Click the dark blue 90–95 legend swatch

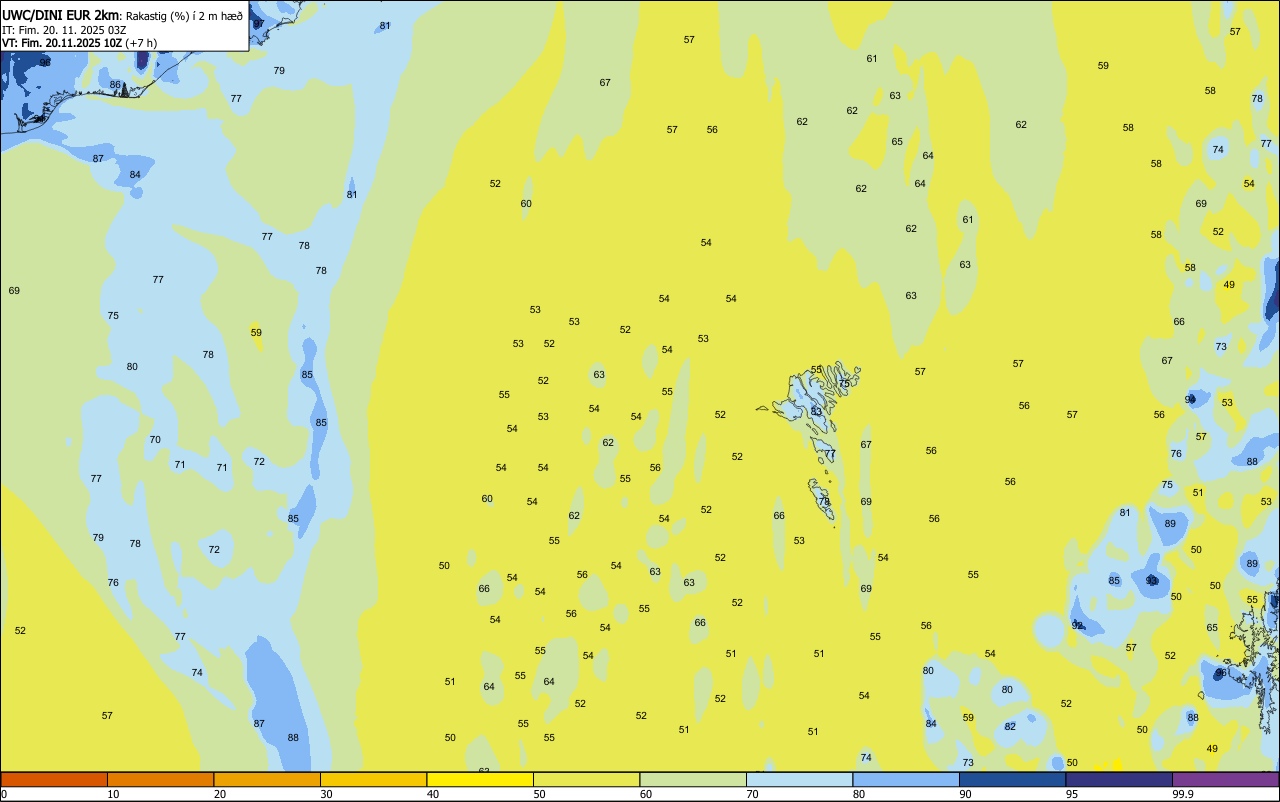[1012, 779]
